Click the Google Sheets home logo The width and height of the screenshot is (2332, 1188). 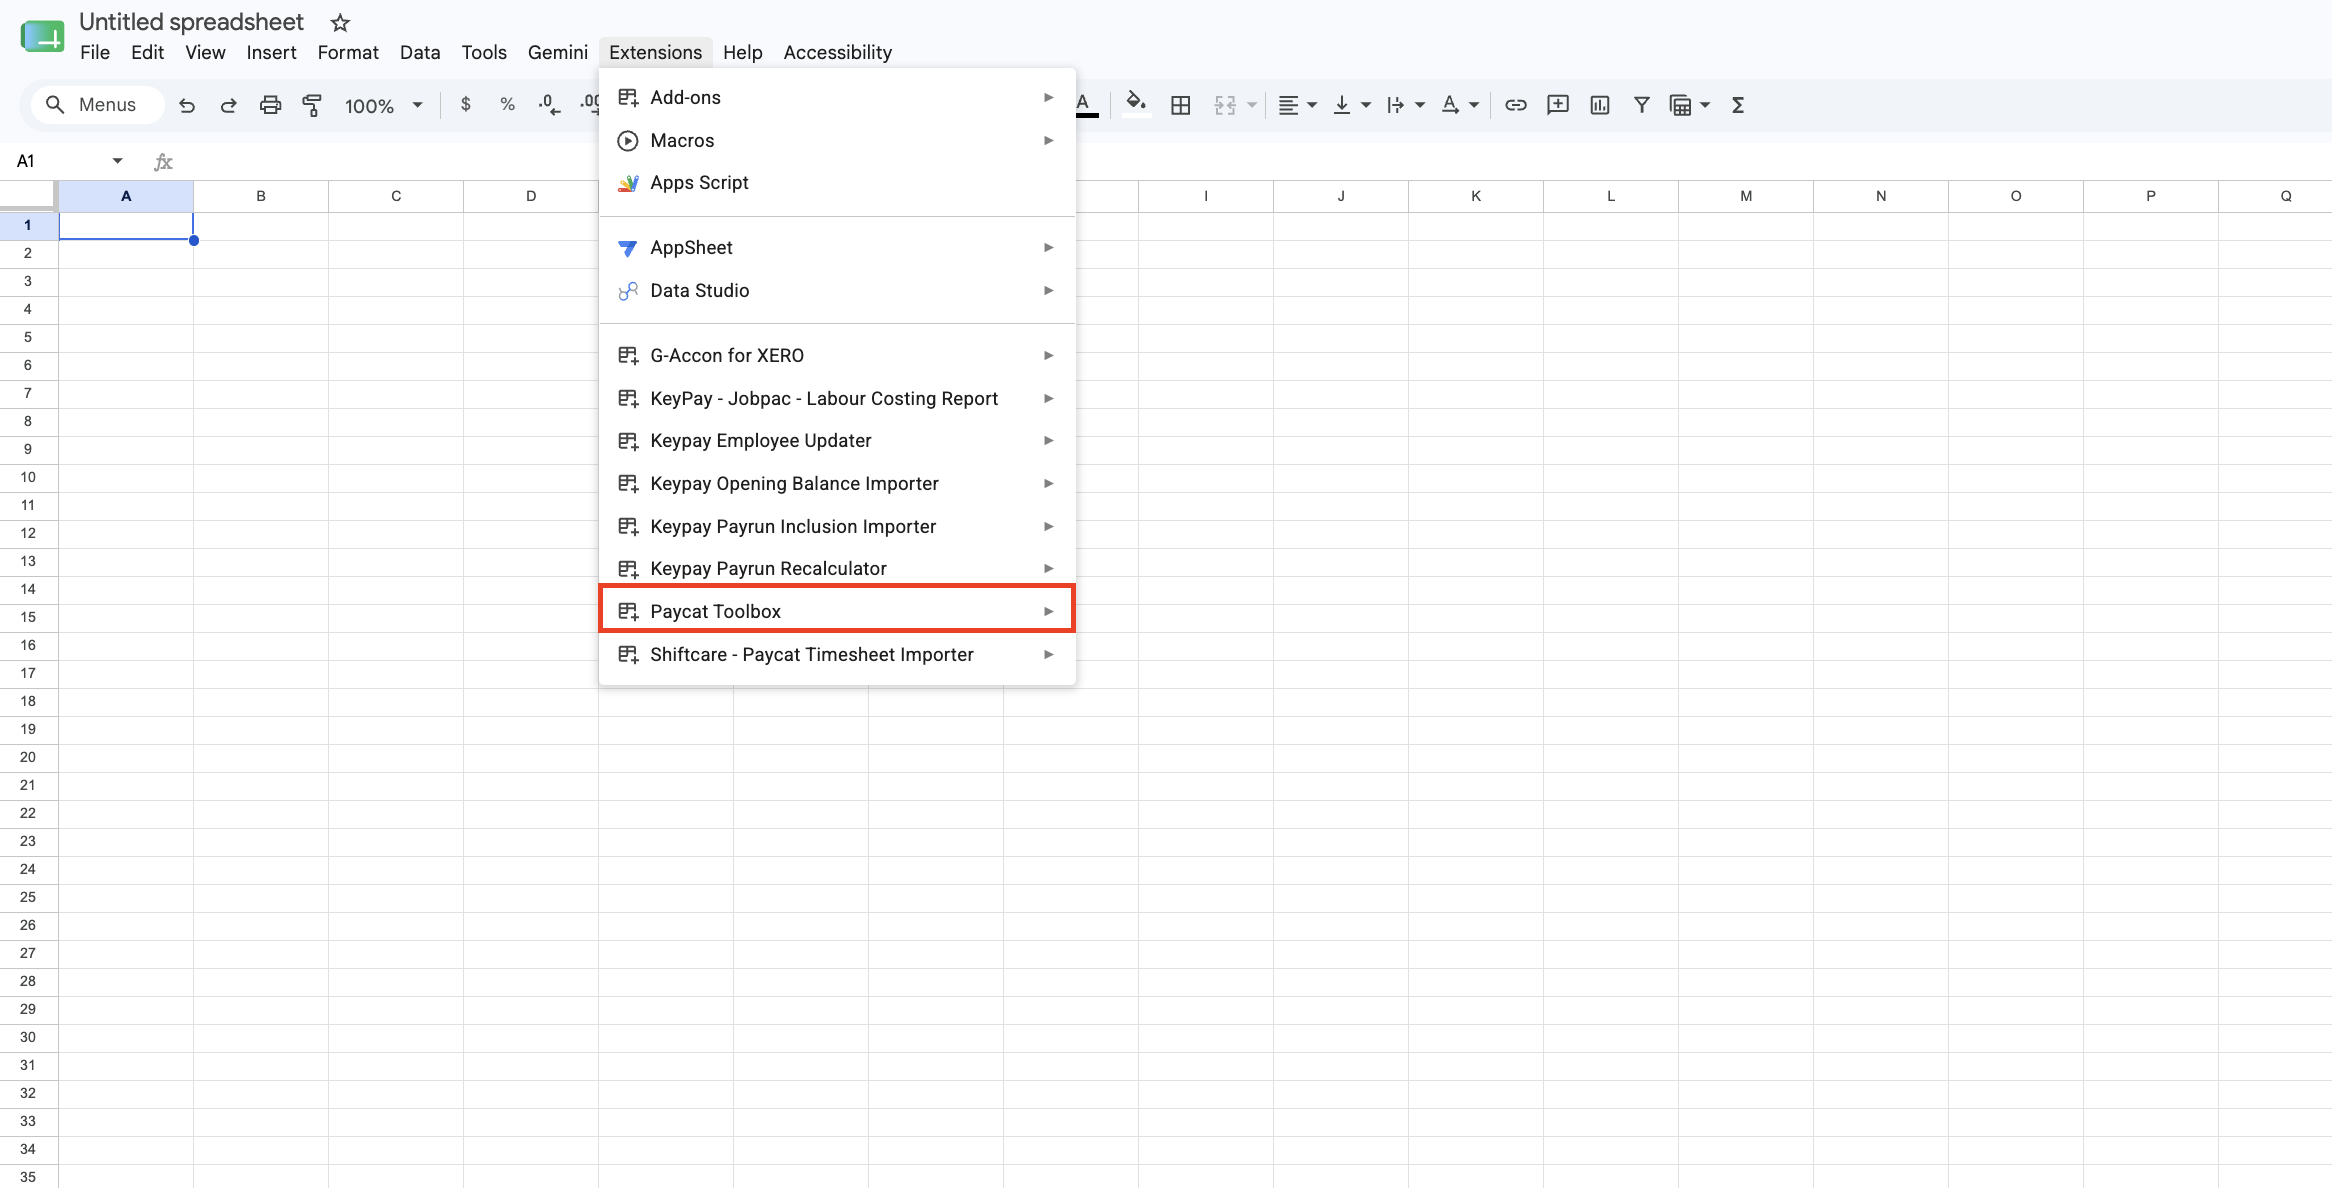coord(42,37)
